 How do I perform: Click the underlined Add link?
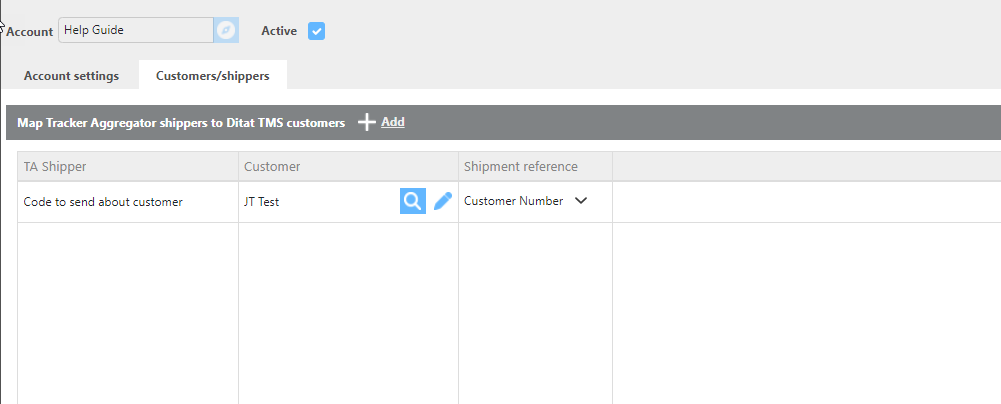coord(393,122)
